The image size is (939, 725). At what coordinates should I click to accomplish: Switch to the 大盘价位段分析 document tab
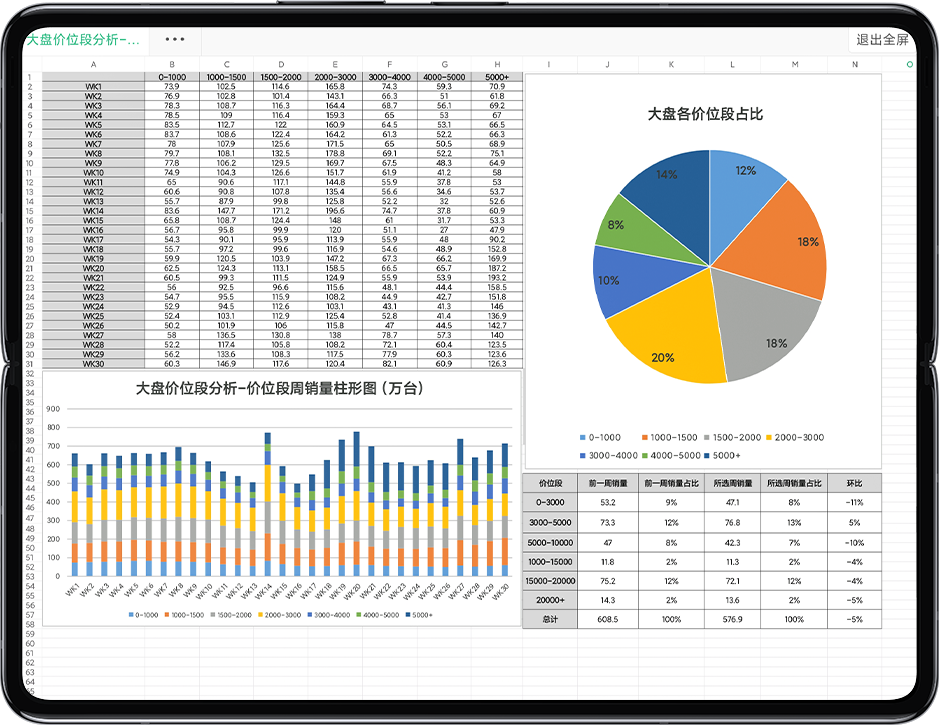[84, 40]
